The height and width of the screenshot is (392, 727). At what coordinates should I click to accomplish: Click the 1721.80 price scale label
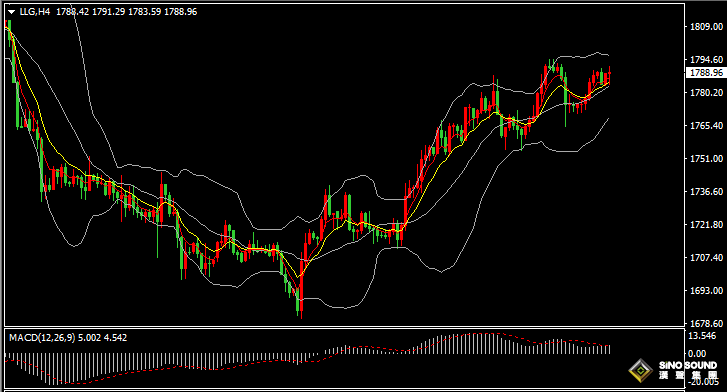tap(706, 225)
